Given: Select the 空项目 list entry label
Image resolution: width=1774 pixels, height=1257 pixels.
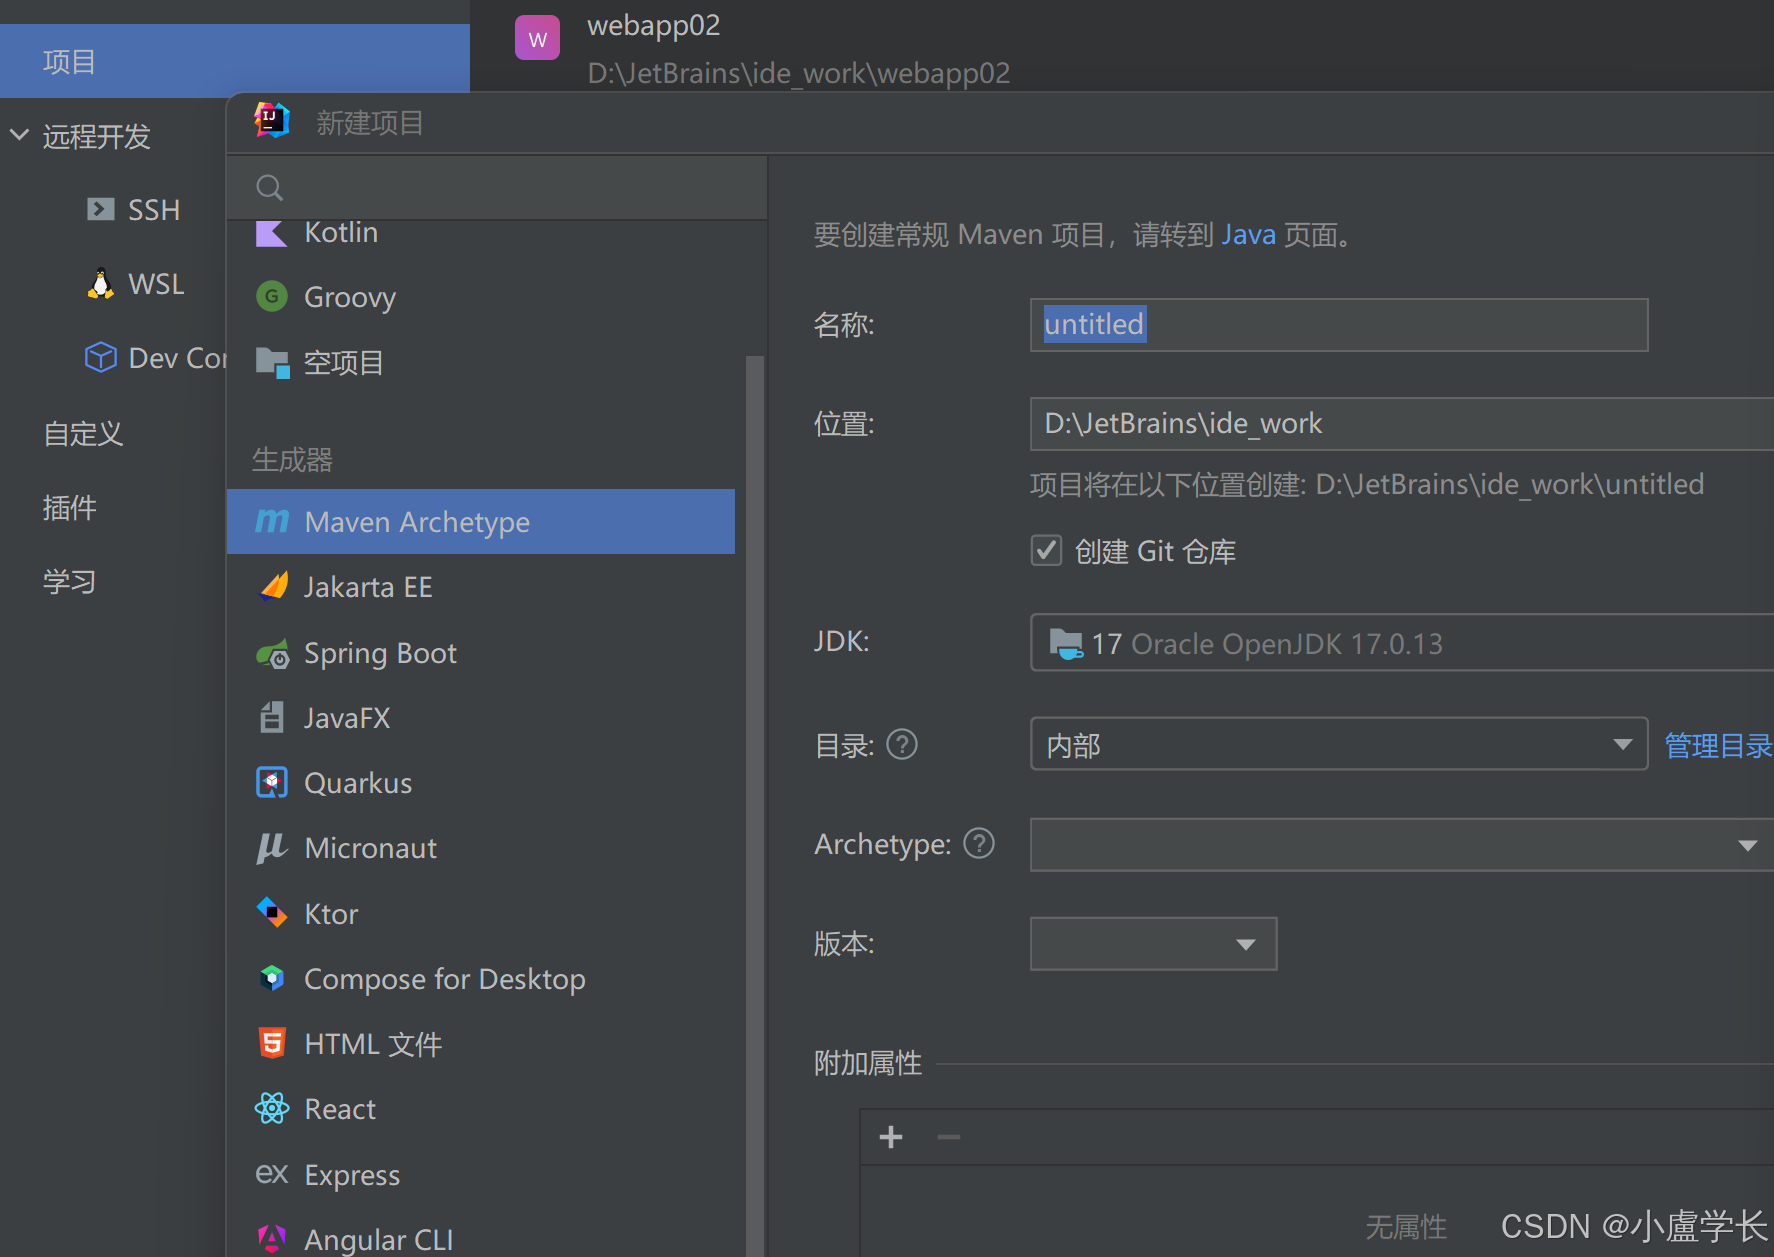Looking at the screenshot, I should pyautogui.click(x=343, y=362).
